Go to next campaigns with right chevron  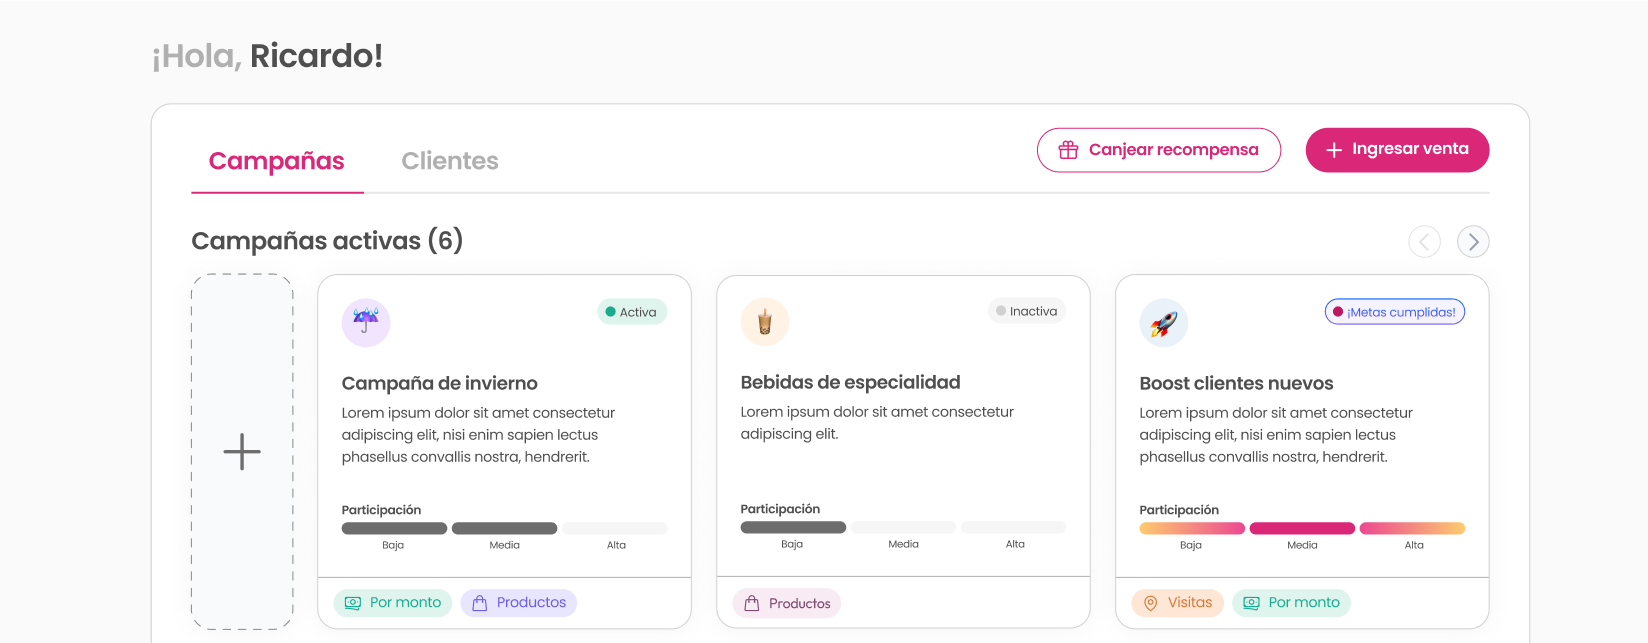pyautogui.click(x=1473, y=242)
